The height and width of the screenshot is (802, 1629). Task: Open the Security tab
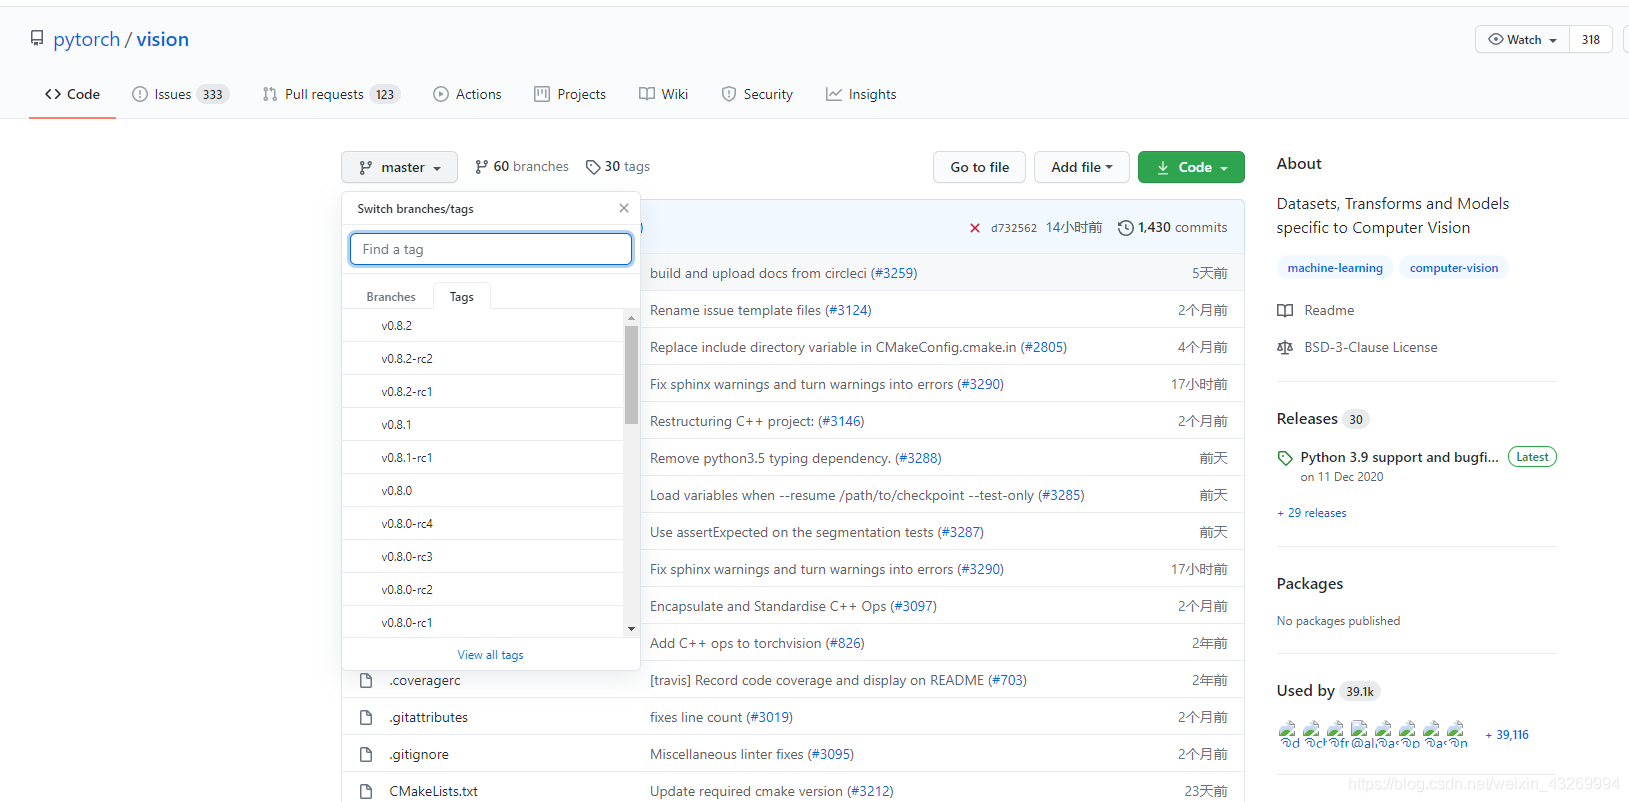click(x=757, y=94)
